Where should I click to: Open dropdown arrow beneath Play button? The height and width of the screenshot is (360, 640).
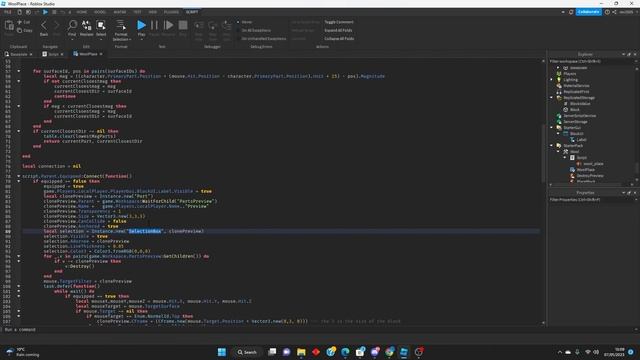pyautogui.click(x=141, y=40)
